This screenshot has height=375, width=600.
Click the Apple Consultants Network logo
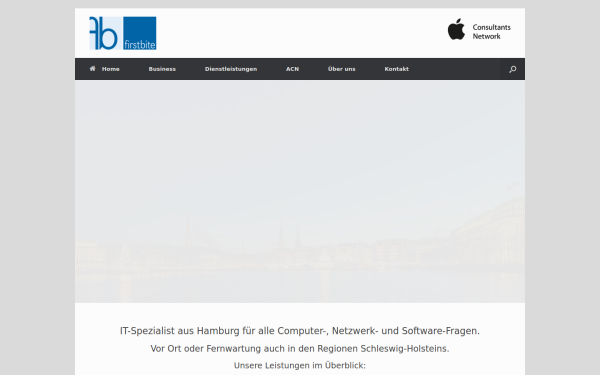coord(479,29)
